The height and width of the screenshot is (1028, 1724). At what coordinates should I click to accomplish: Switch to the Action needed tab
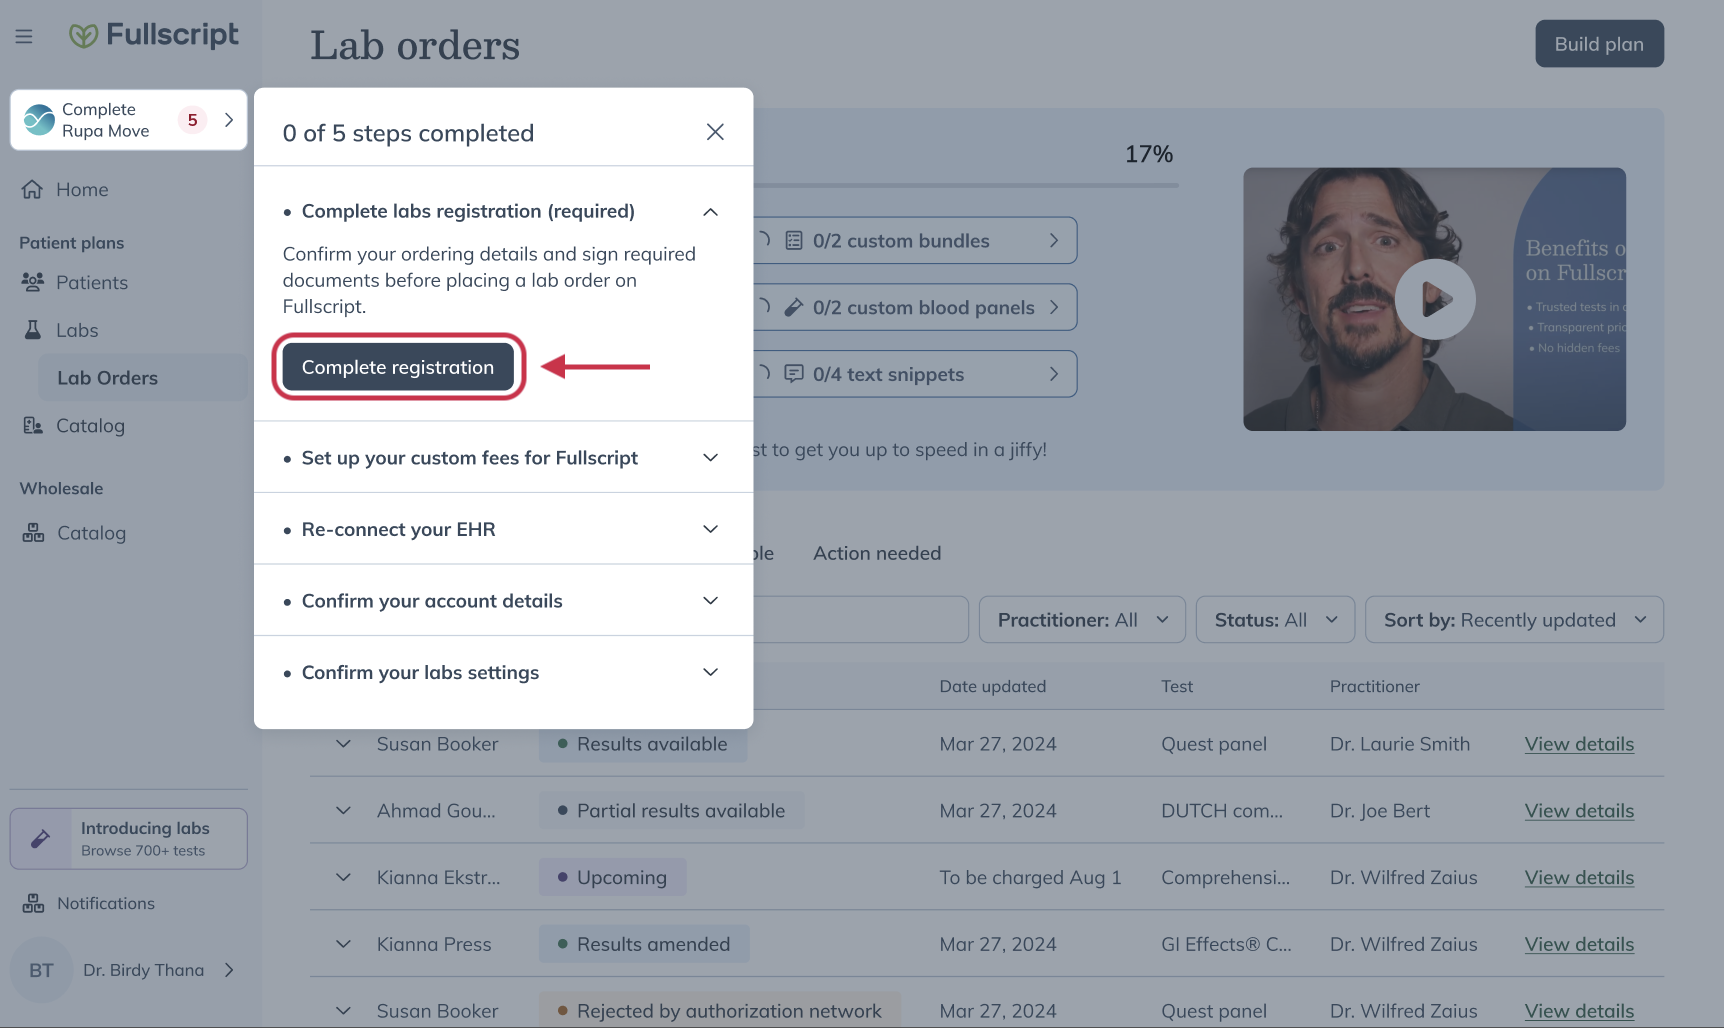(x=876, y=553)
